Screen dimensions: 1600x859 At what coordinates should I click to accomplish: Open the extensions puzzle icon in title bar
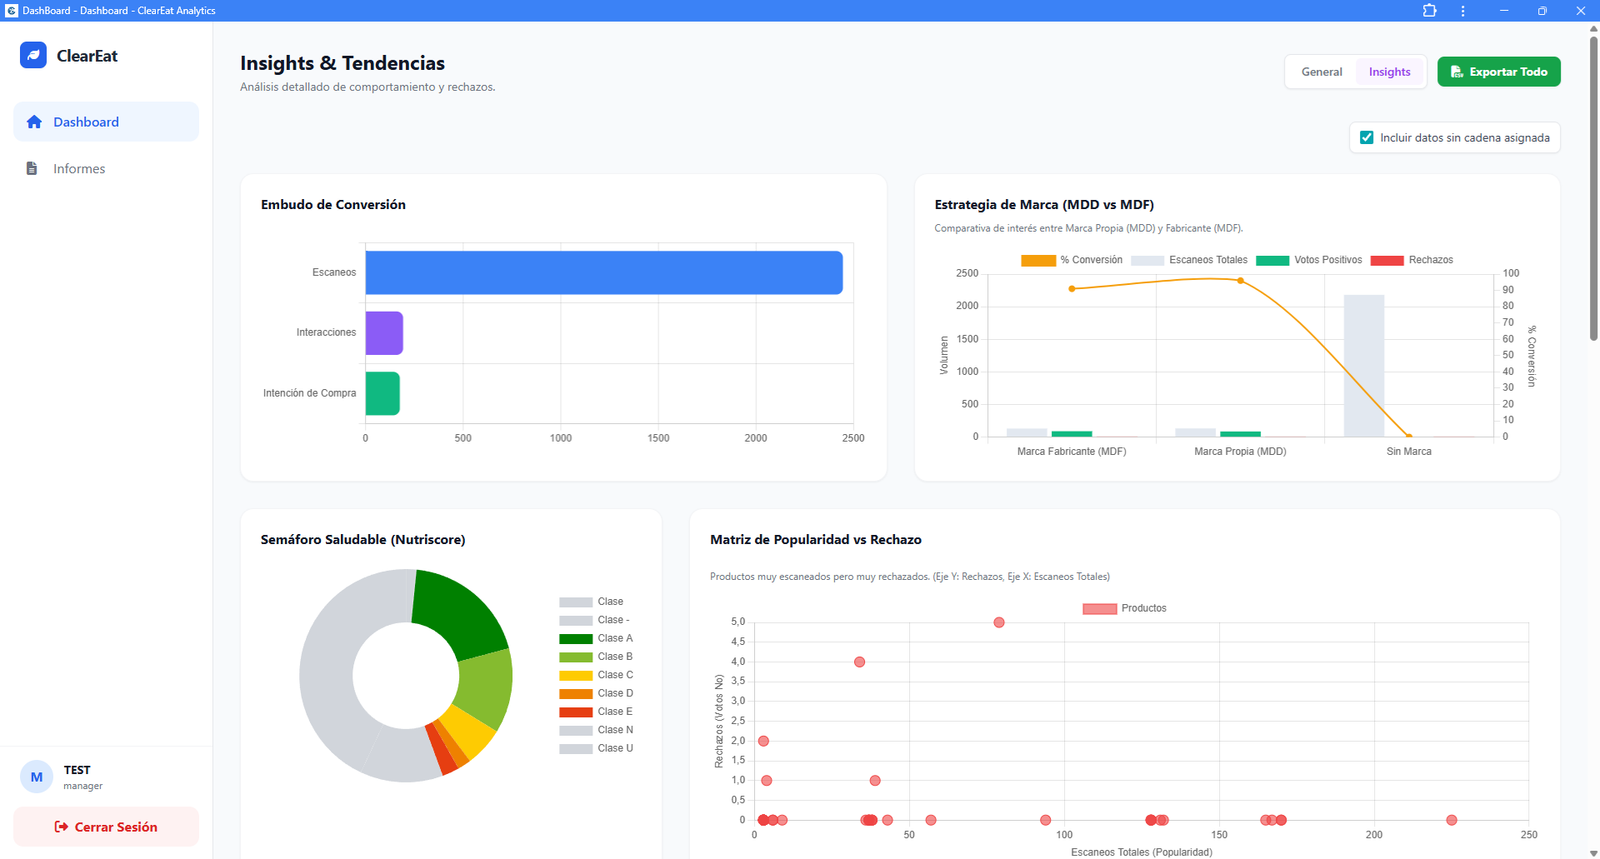(x=1429, y=11)
